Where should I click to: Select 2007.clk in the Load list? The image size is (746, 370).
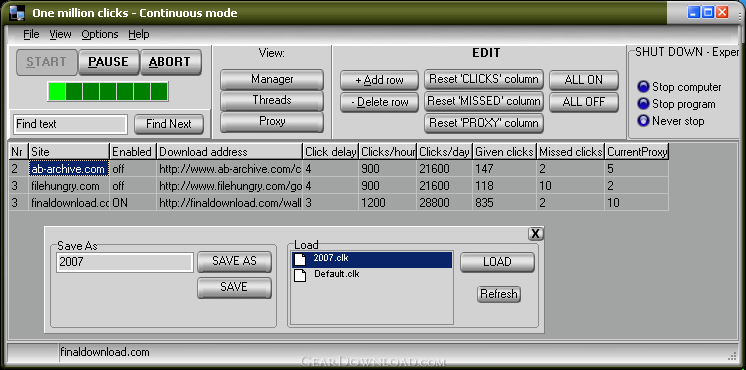[x=372, y=259]
